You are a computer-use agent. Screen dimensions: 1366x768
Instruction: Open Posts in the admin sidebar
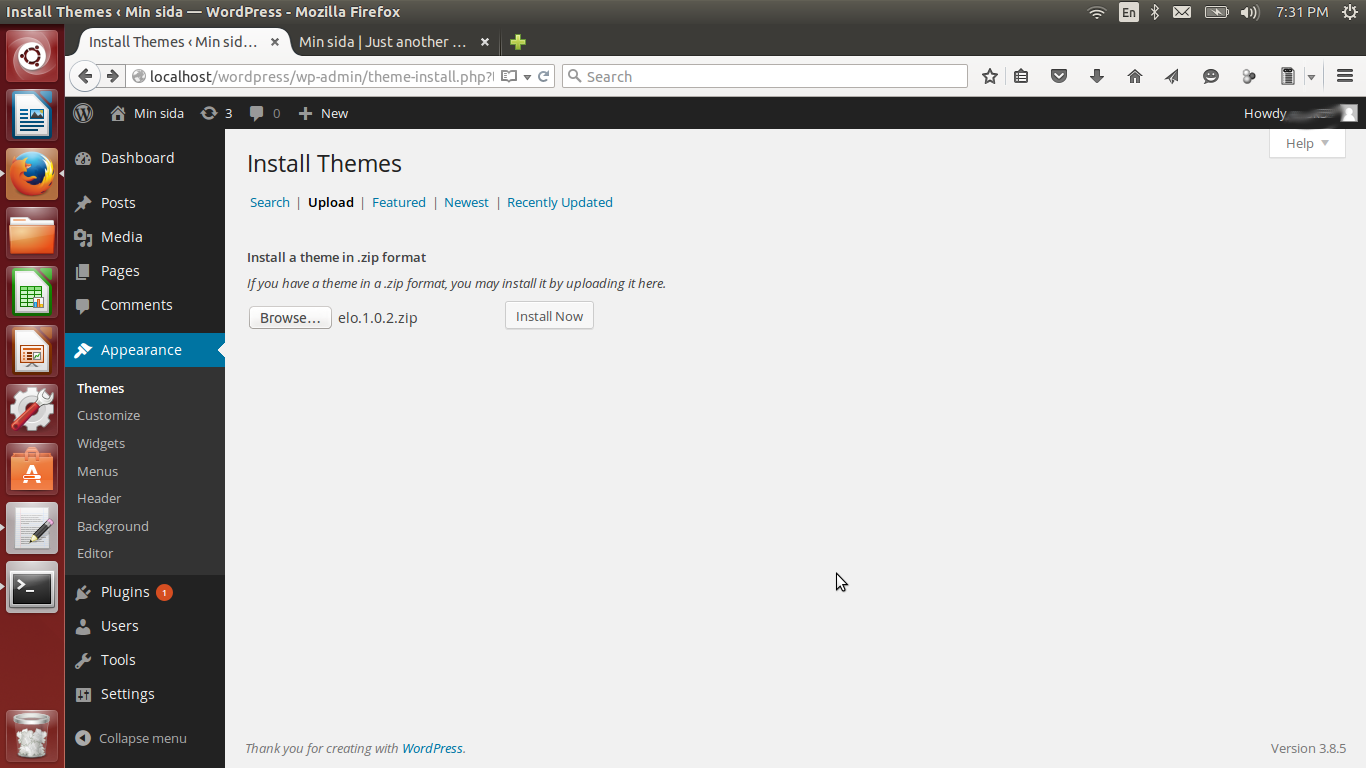(x=145, y=203)
